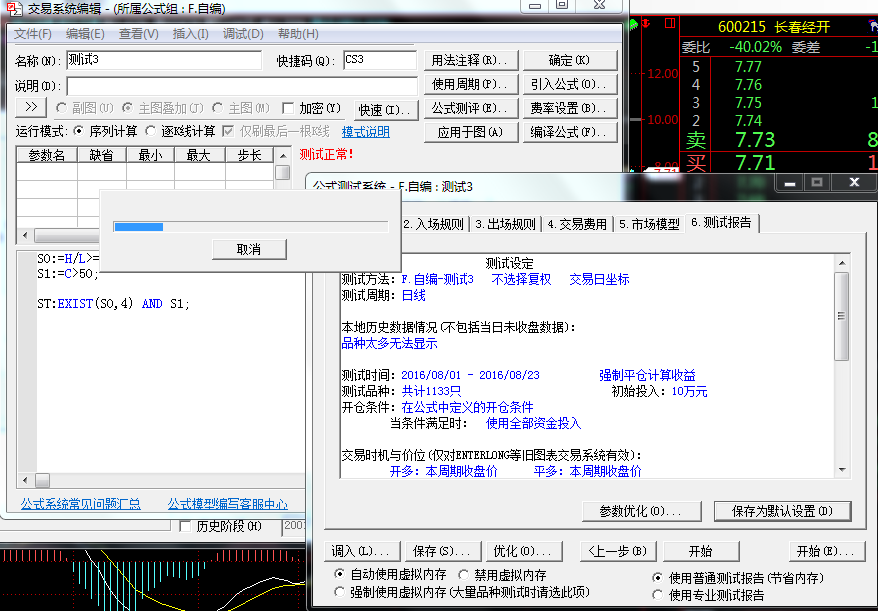Click the red anchor icon above the price chart

pos(646,24)
